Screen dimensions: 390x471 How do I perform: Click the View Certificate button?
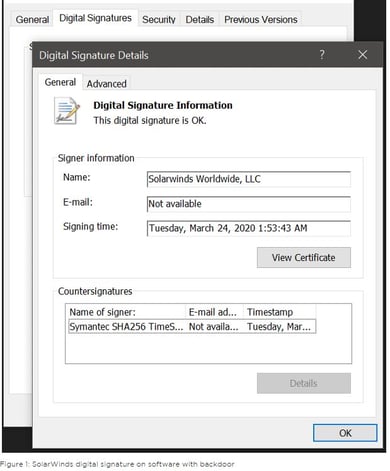(x=304, y=257)
